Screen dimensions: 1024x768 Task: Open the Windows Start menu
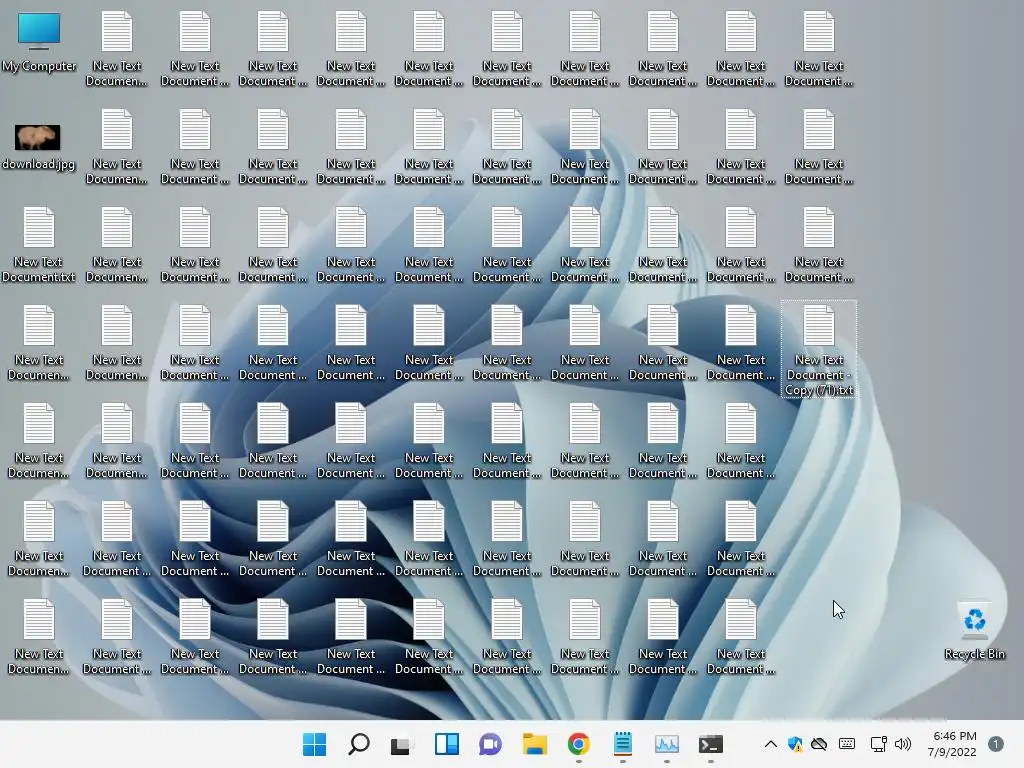314,744
